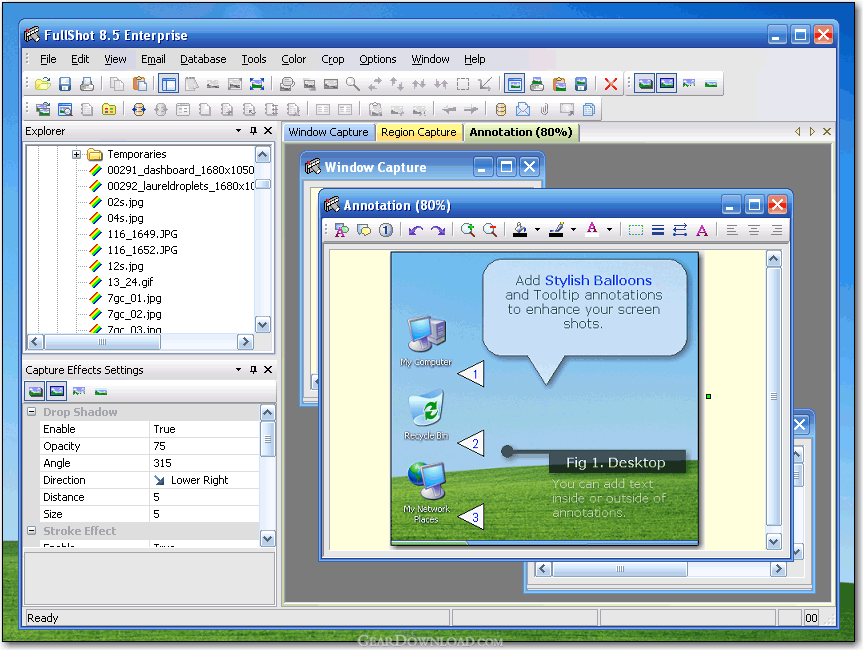Click the Redo arrow in Annotation toolbar

(x=438, y=230)
